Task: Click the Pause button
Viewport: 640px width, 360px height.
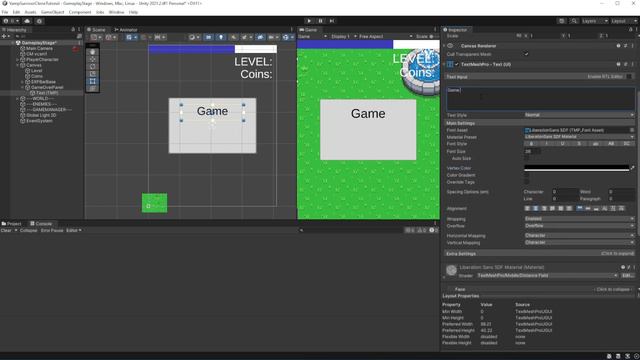Action: coord(320,21)
